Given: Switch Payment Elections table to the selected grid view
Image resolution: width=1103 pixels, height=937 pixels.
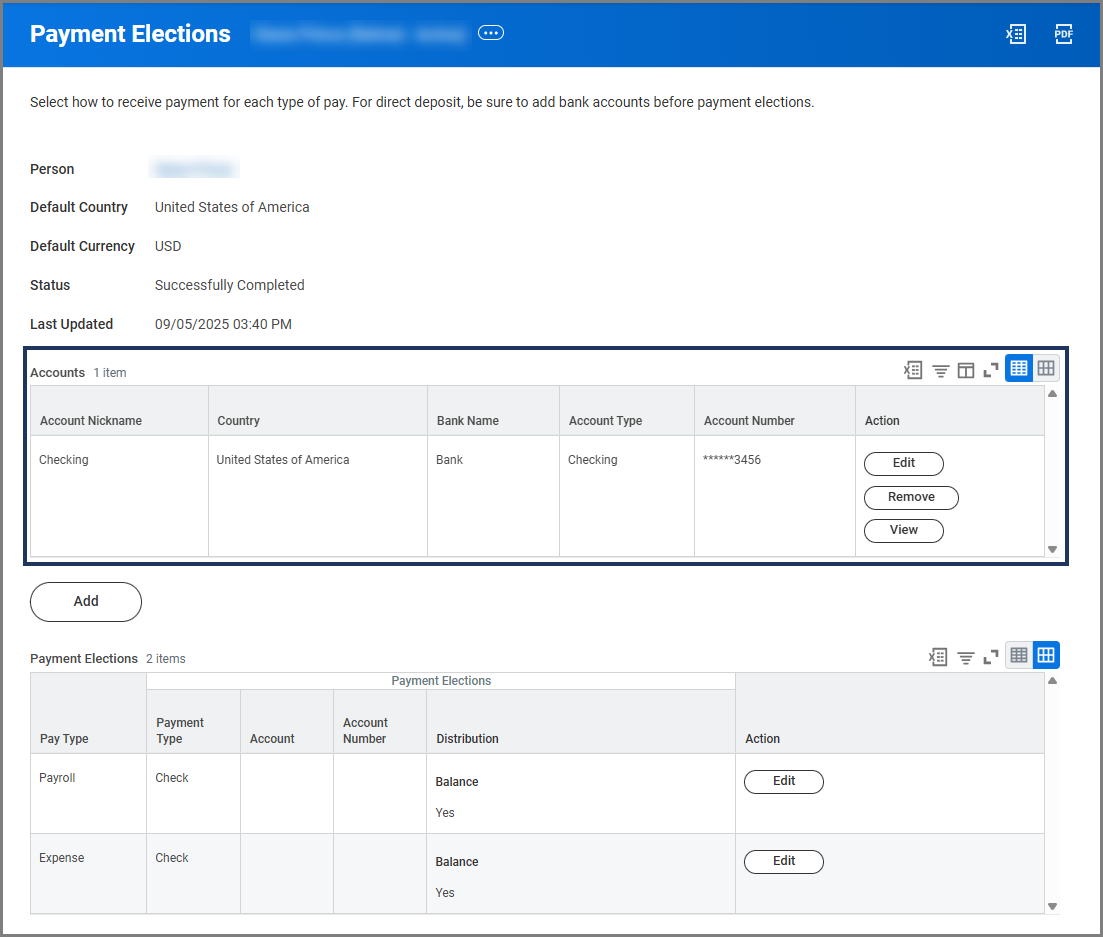Looking at the screenshot, I should [x=1046, y=655].
